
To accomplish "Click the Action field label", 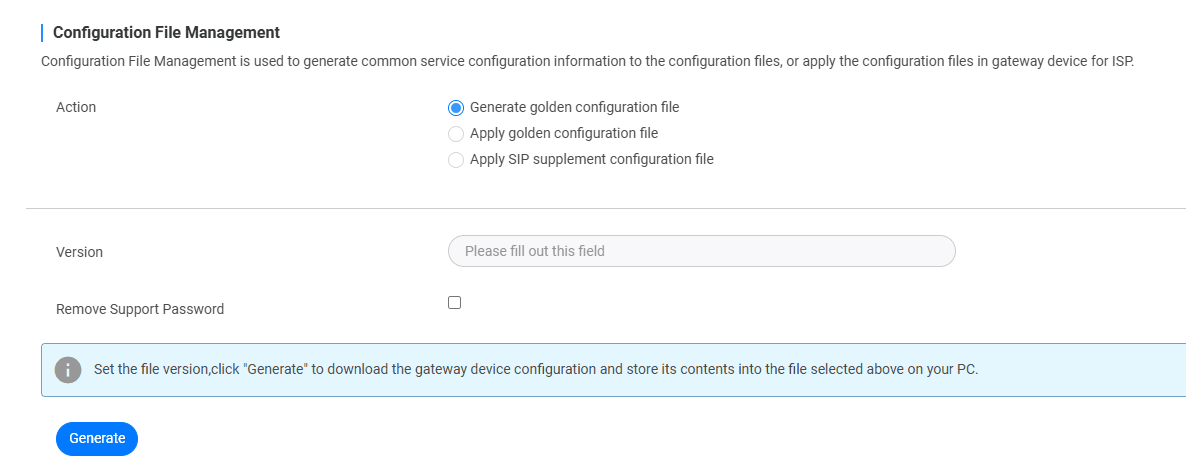I will (x=76, y=107).
